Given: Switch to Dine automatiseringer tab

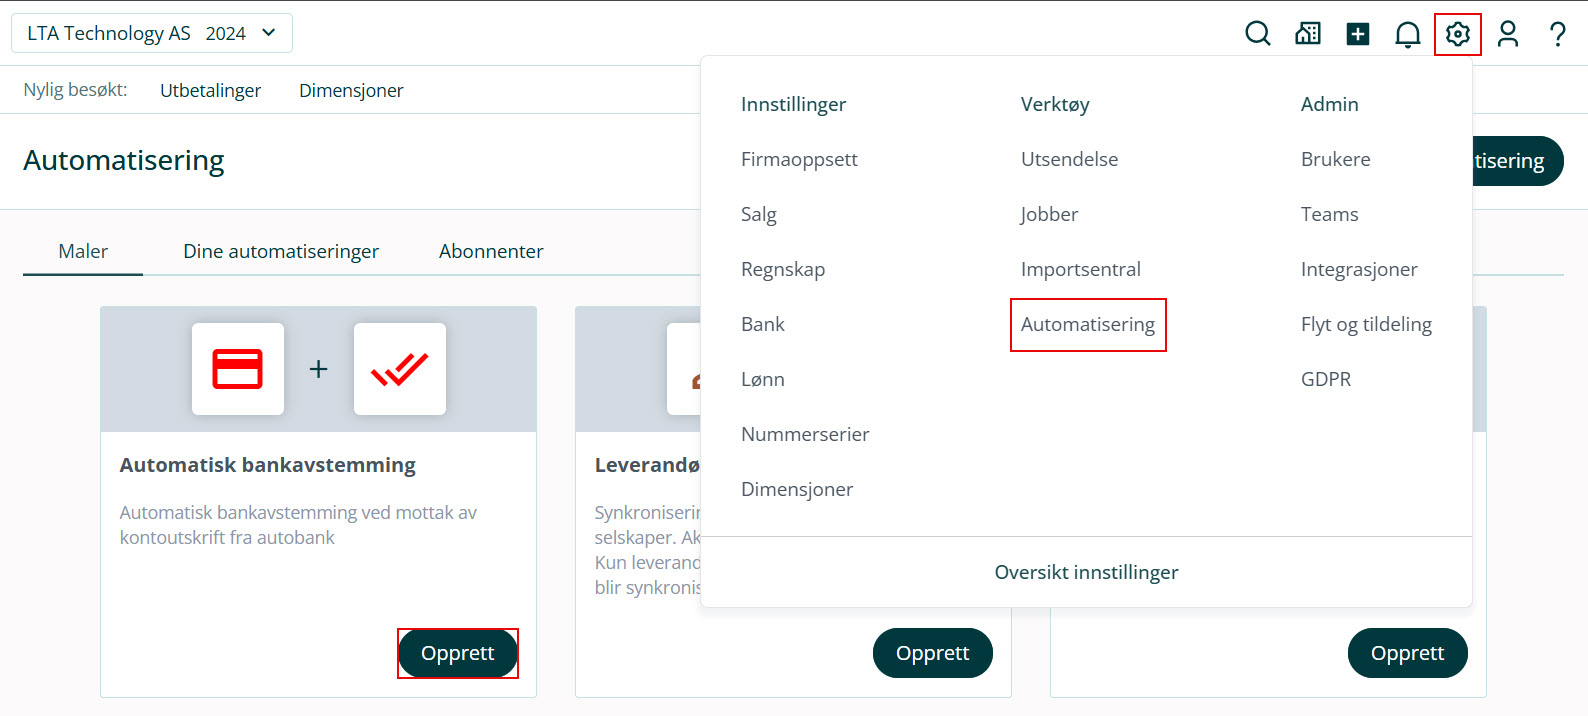Looking at the screenshot, I should [281, 251].
